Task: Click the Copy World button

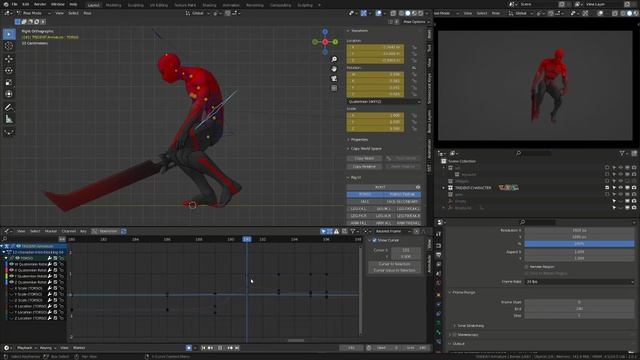Action: pos(364,158)
